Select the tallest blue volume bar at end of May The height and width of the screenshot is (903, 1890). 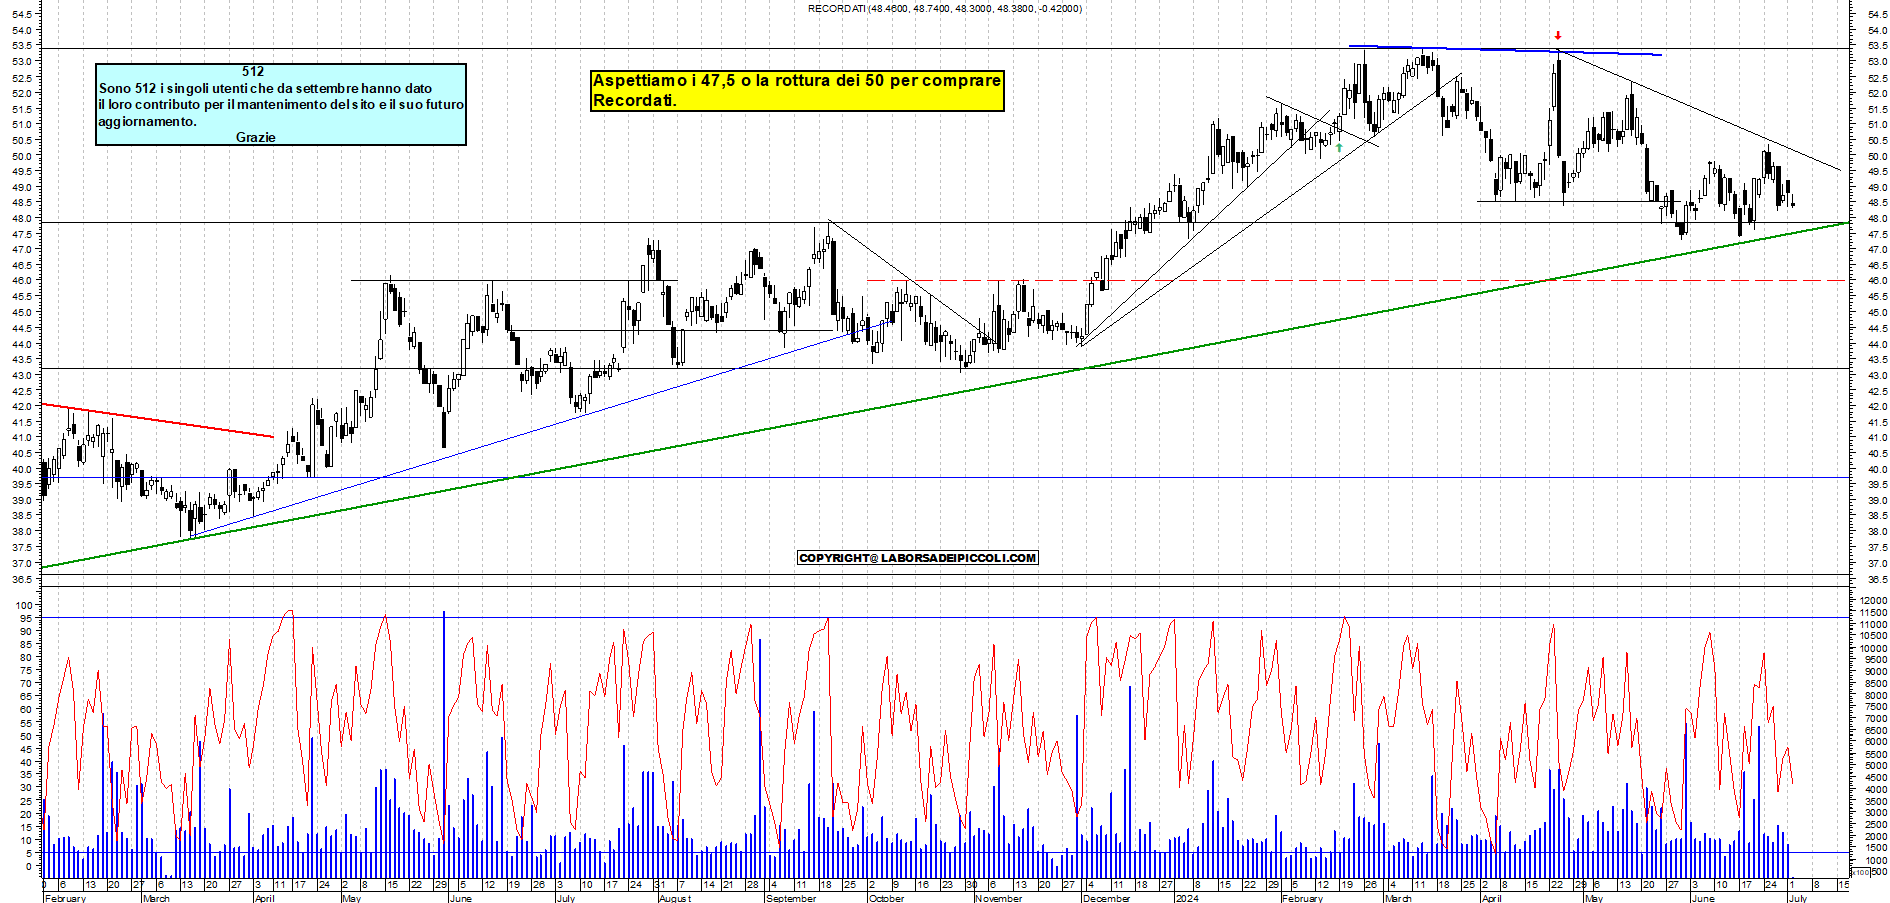tap(444, 745)
